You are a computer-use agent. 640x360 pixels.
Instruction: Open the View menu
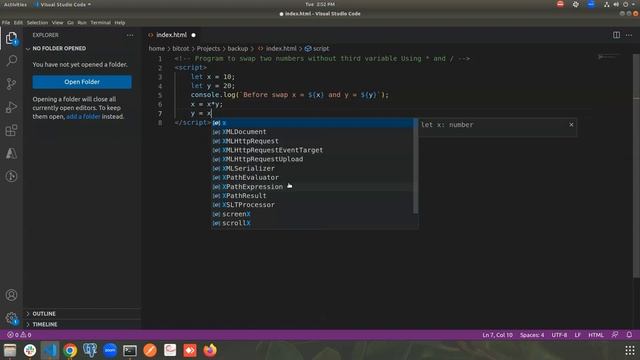click(58, 22)
